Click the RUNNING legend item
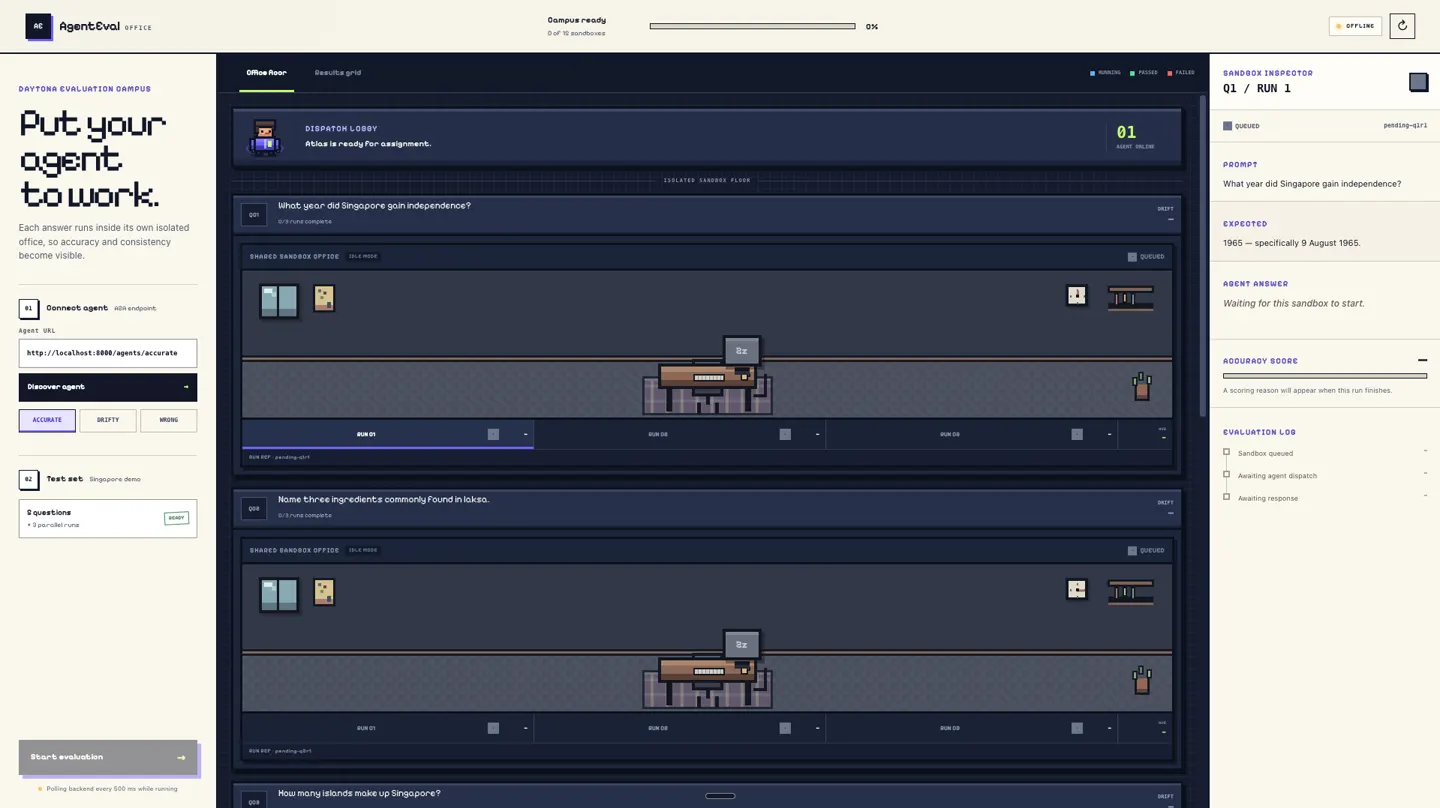 [1105, 73]
